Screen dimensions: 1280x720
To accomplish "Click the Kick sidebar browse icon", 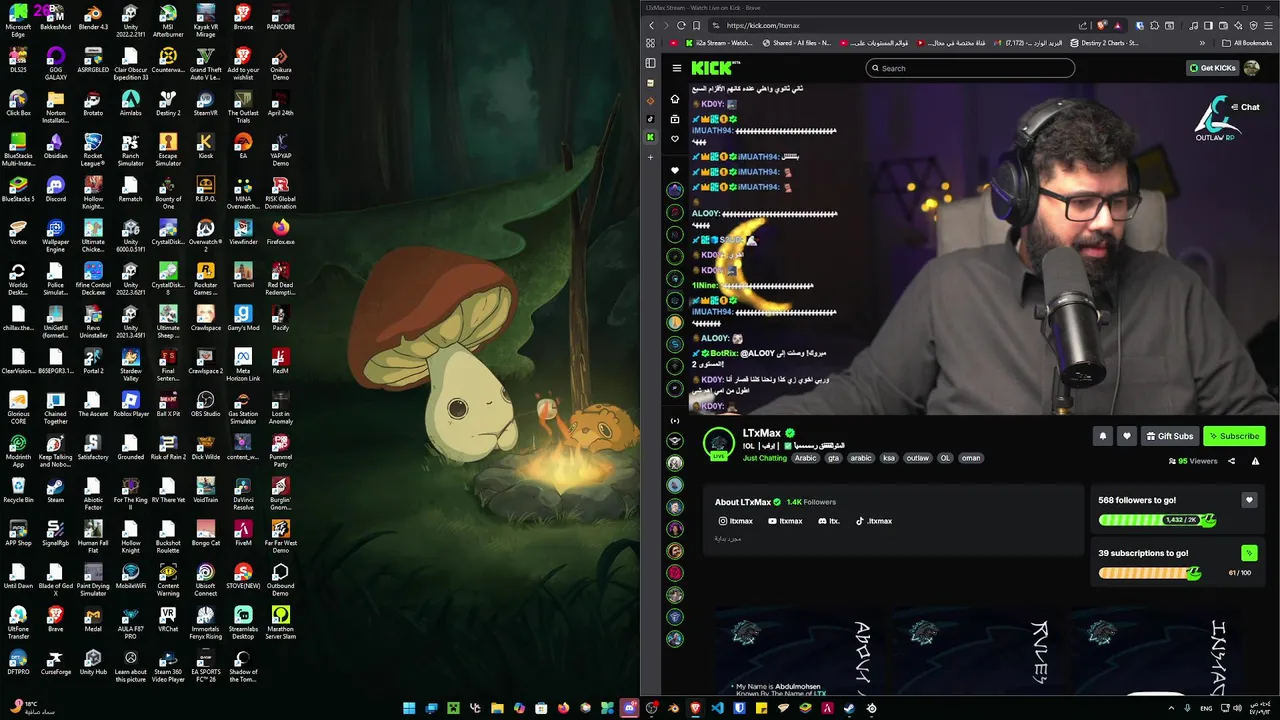I will tap(675, 119).
